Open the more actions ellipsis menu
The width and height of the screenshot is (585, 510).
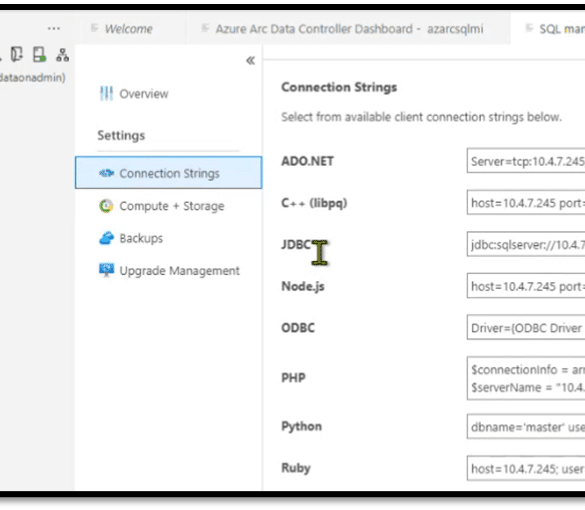pyautogui.click(x=54, y=28)
